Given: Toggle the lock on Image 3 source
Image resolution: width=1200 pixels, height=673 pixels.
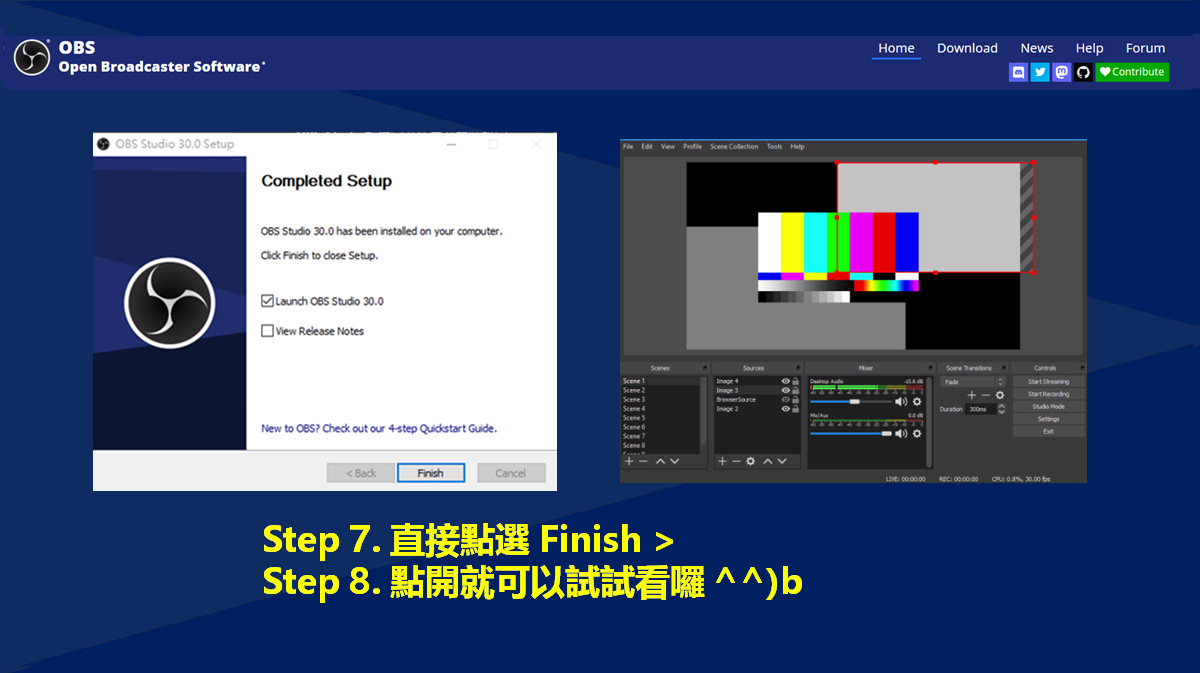Looking at the screenshot, I should coord(796,390).
